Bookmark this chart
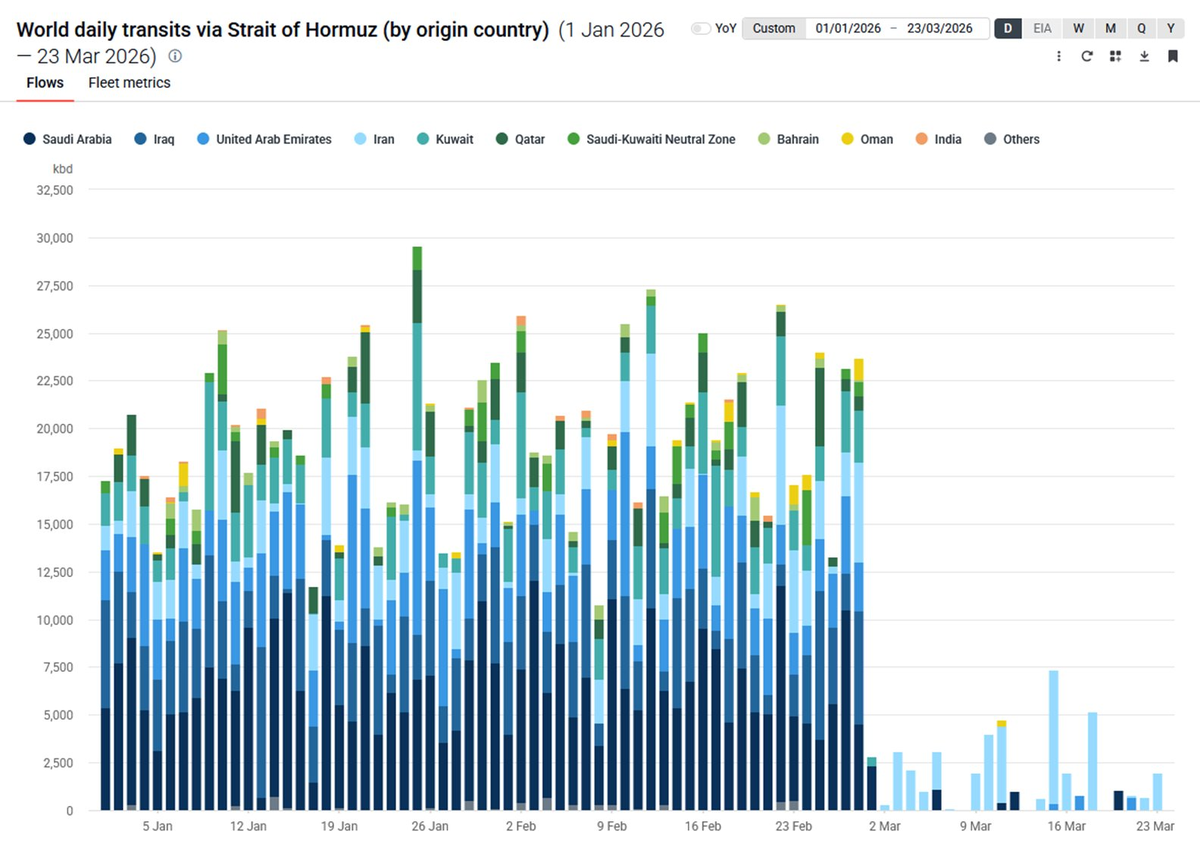 [x=1172, y=57]
